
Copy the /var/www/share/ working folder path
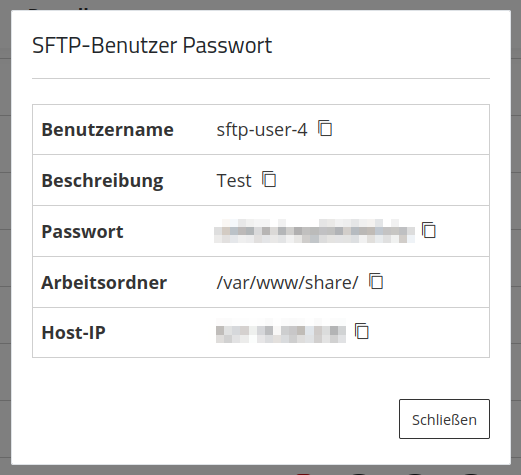pyautogui.click(x=376, y=281)
